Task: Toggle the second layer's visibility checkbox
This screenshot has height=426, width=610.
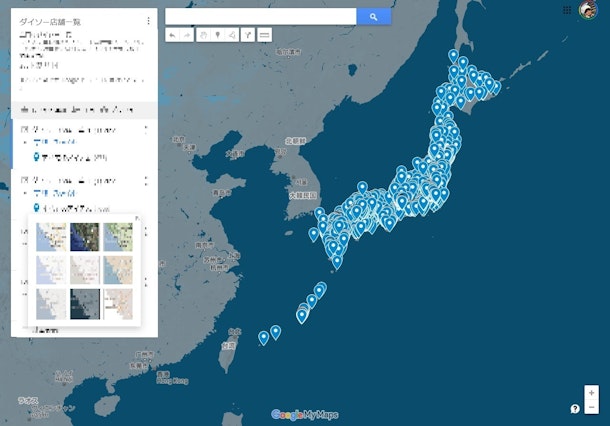Action: click(x=24, y=179)
